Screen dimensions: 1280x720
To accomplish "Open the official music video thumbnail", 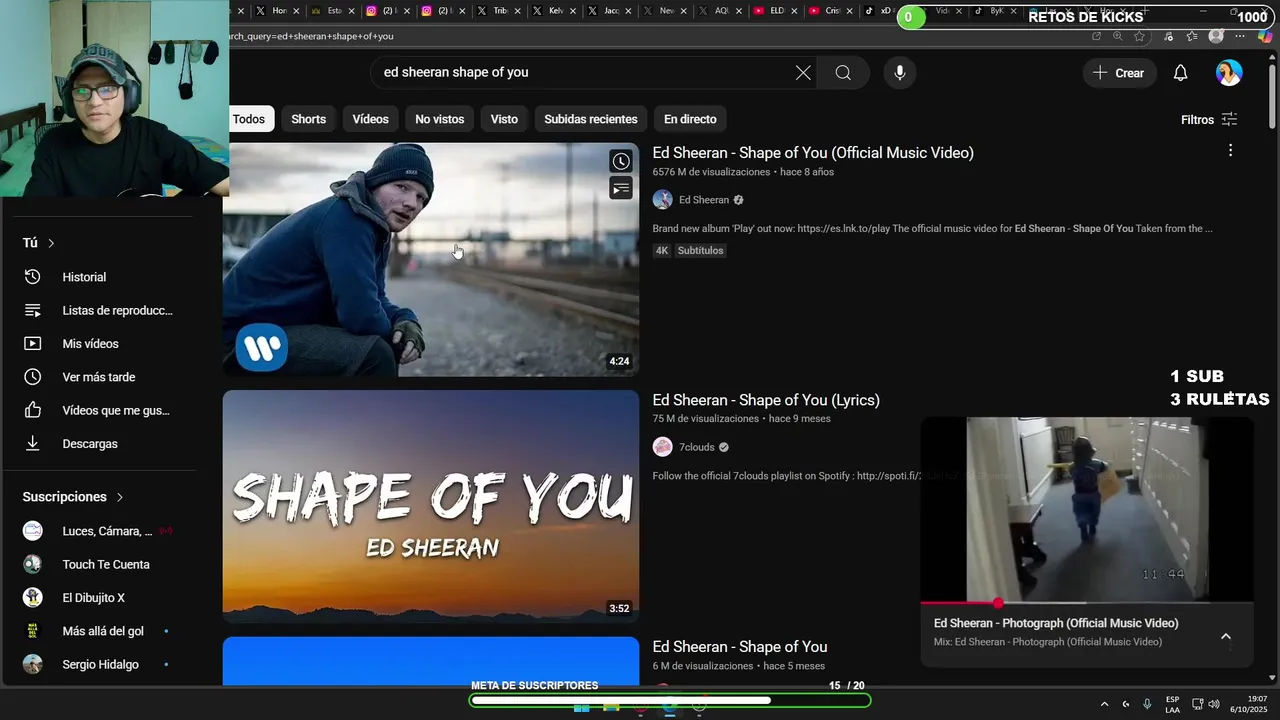I will 430,260.
